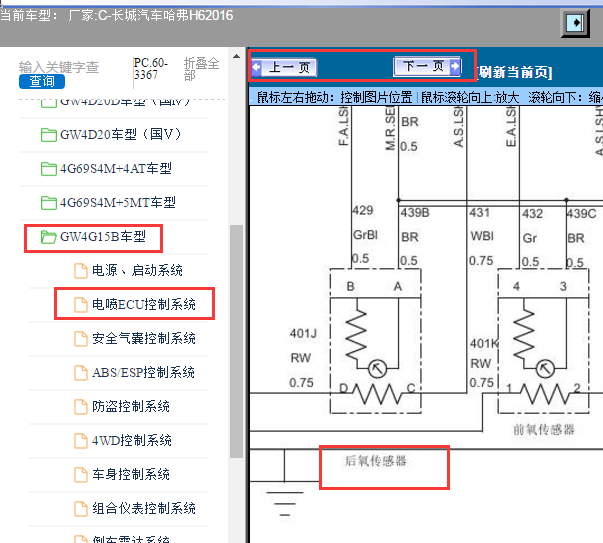The image size is (603, 543).
Task: Click wire label 401K in diagram
Action: (x=484, y=343)
